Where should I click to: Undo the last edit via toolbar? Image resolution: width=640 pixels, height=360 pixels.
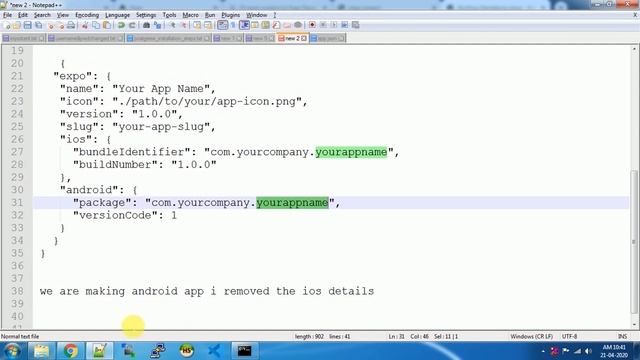[x=121, y=25]
